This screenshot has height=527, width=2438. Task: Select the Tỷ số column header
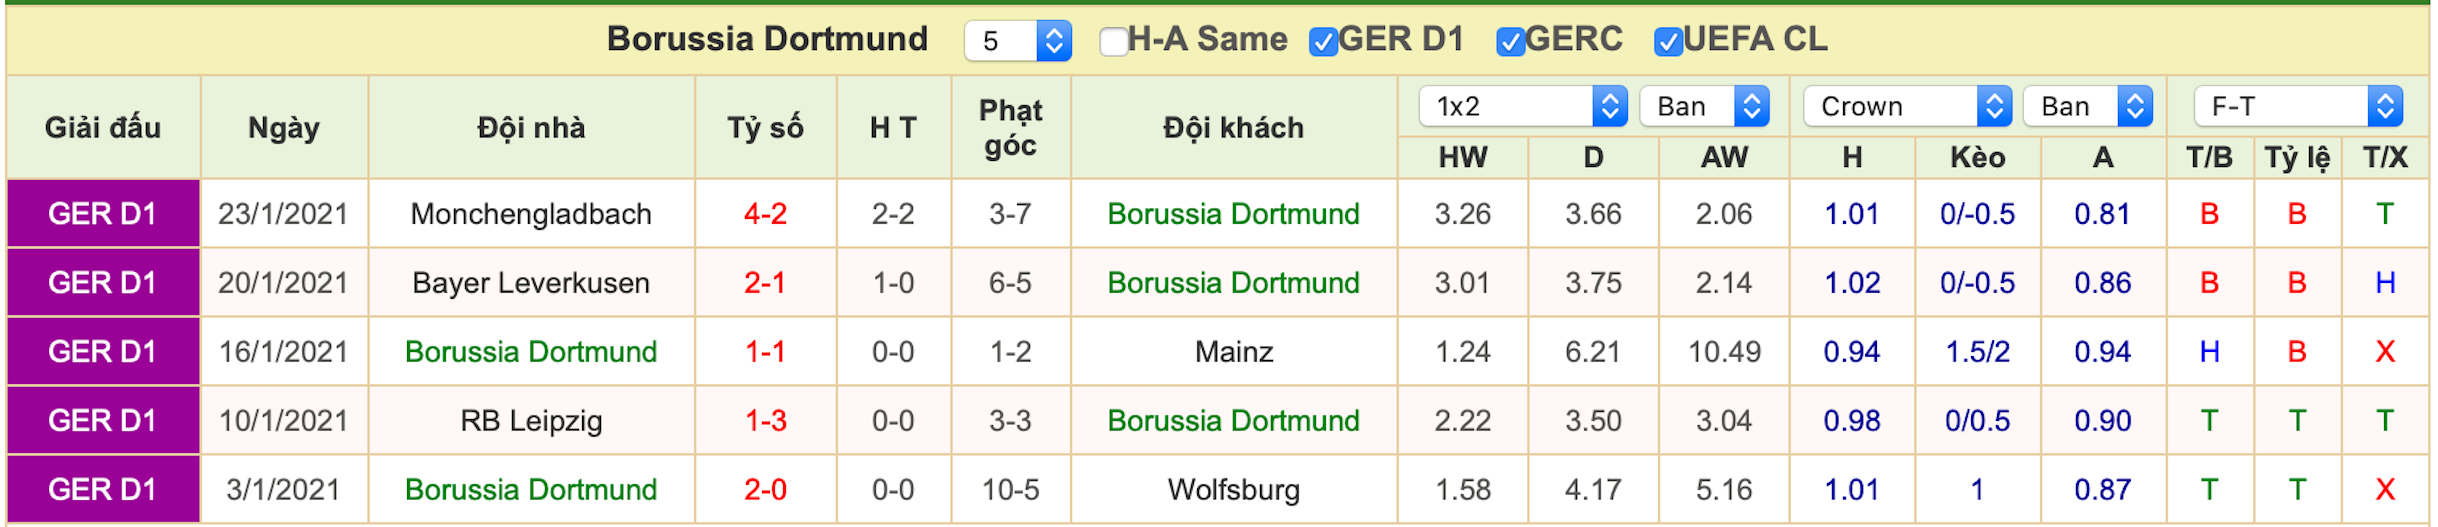coord(765,128)
